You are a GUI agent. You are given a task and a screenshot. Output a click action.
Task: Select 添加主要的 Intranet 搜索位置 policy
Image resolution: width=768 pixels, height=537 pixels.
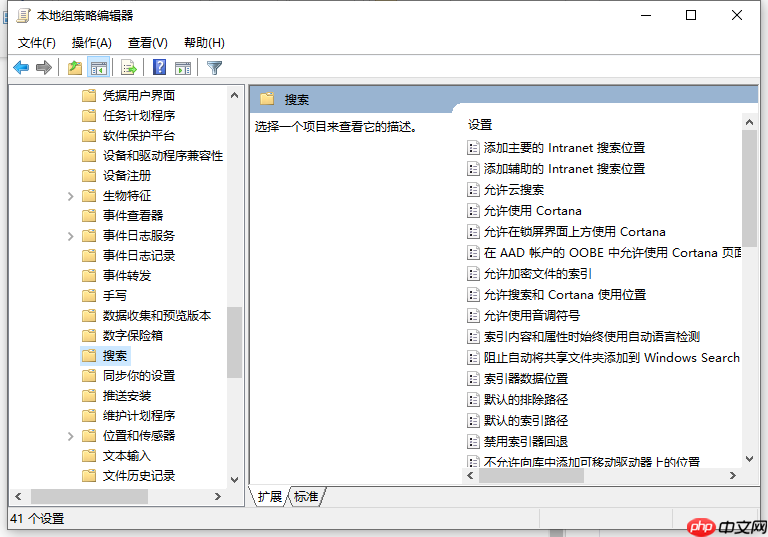coord(564,147)
